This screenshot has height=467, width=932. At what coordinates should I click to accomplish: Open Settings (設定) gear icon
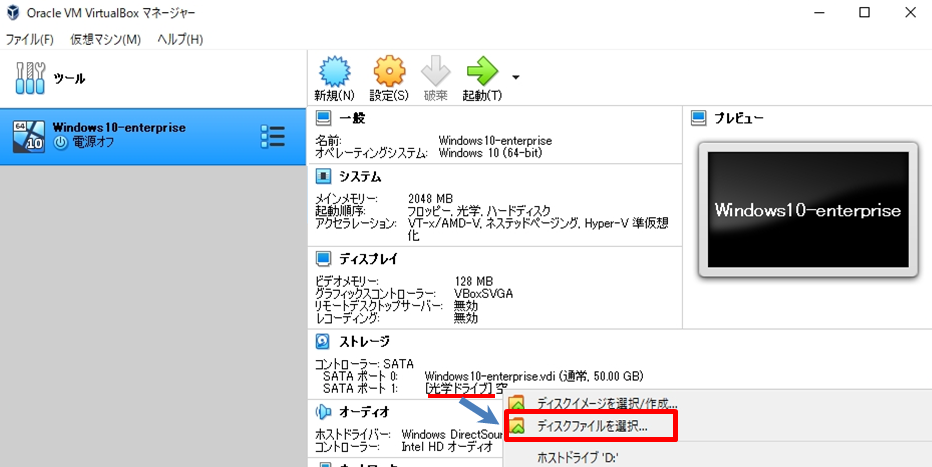point(389,72)
